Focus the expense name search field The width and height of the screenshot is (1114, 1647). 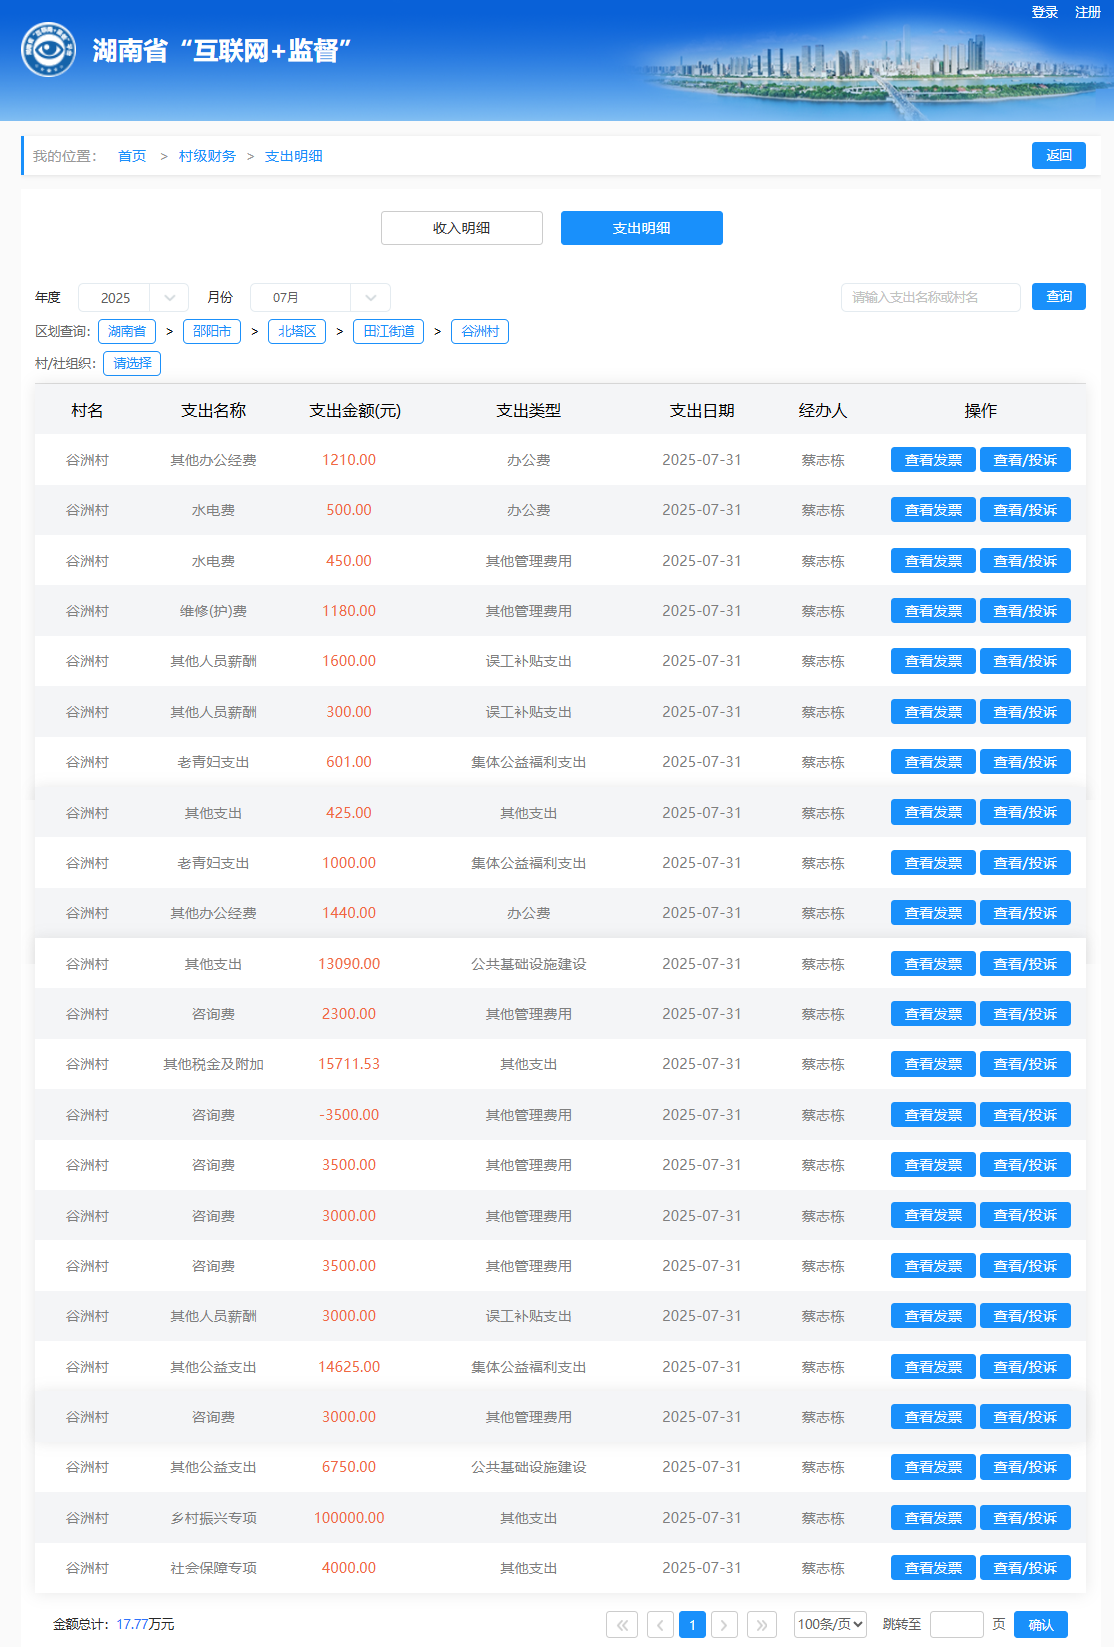pyautogui.click(x=930, y=297)
